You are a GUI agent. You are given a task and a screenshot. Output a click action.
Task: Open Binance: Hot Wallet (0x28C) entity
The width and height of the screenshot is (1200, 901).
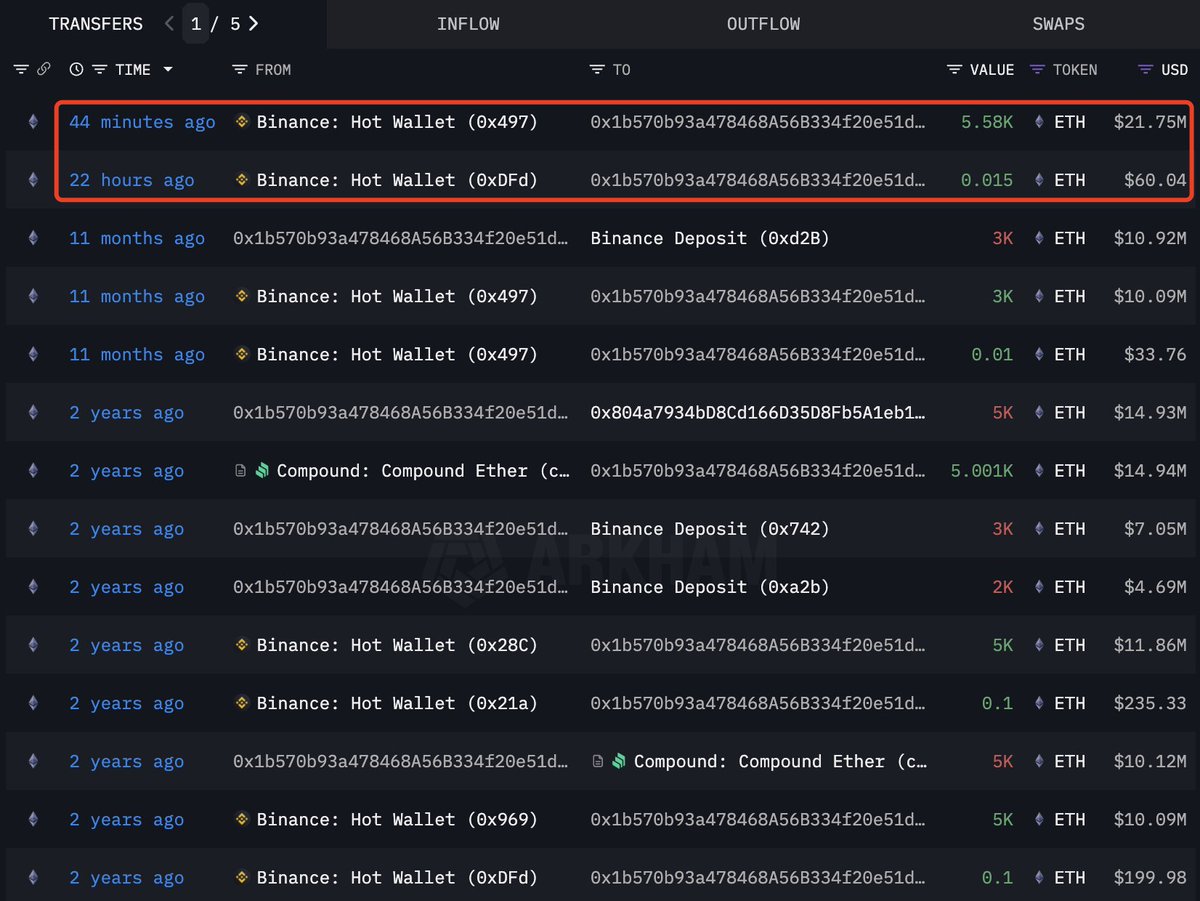click(397, 646)
